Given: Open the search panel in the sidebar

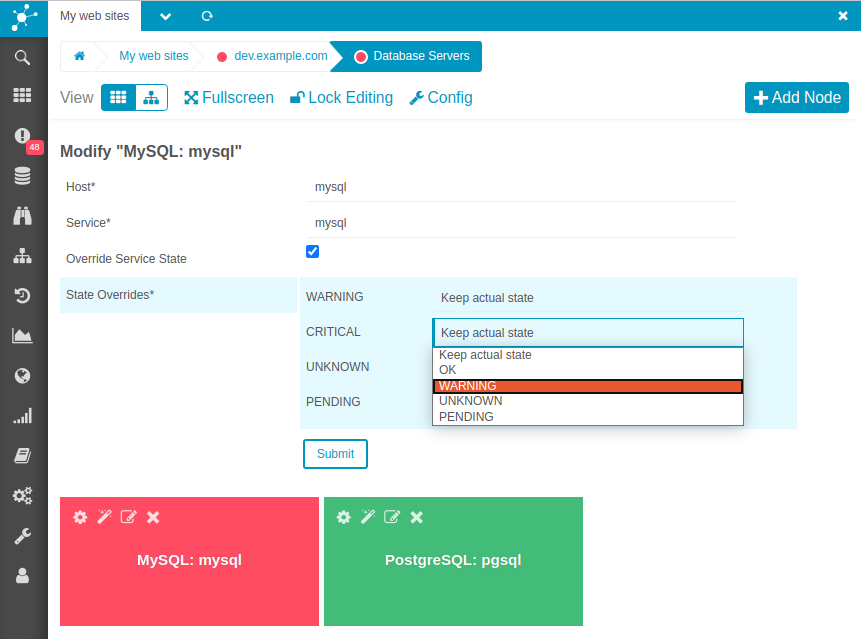Looking at the screenshot, I should [x=22, y=57].
